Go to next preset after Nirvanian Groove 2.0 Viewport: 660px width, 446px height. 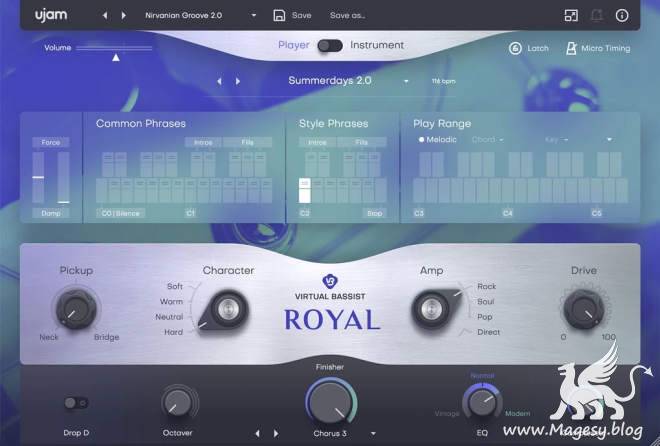[x=124, y=16]
